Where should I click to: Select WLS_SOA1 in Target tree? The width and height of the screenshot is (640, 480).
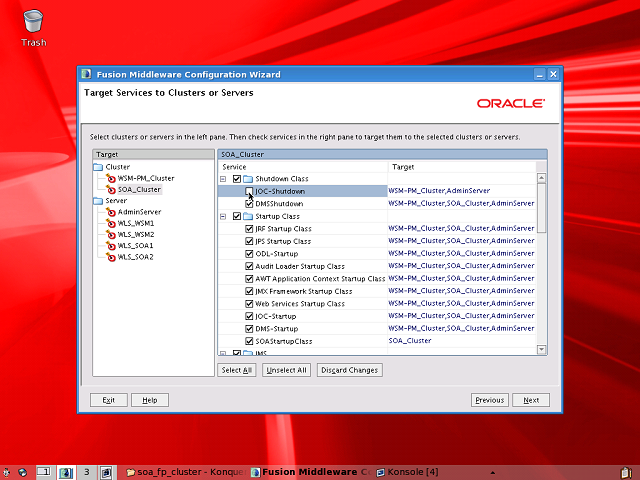click(135, 246)
